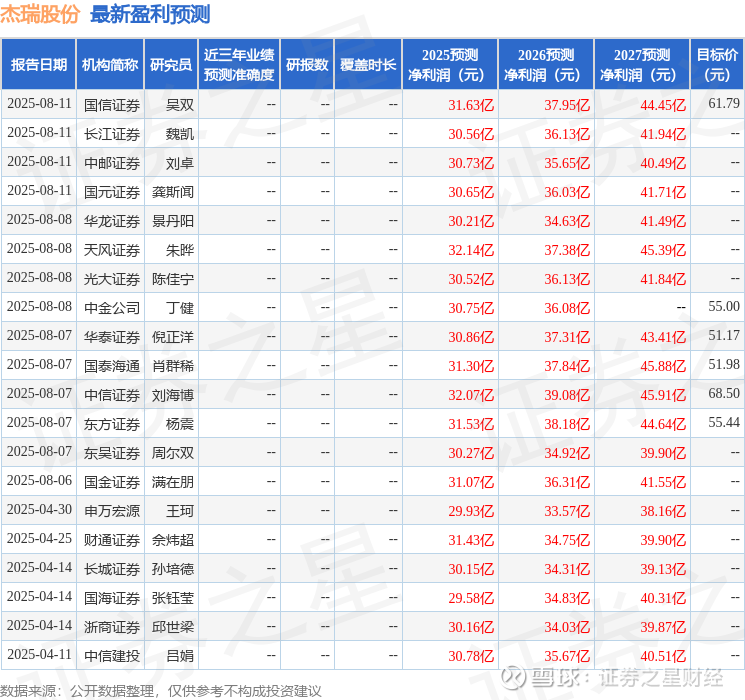Select the 中信建投 cell

[x=112, y=656]
